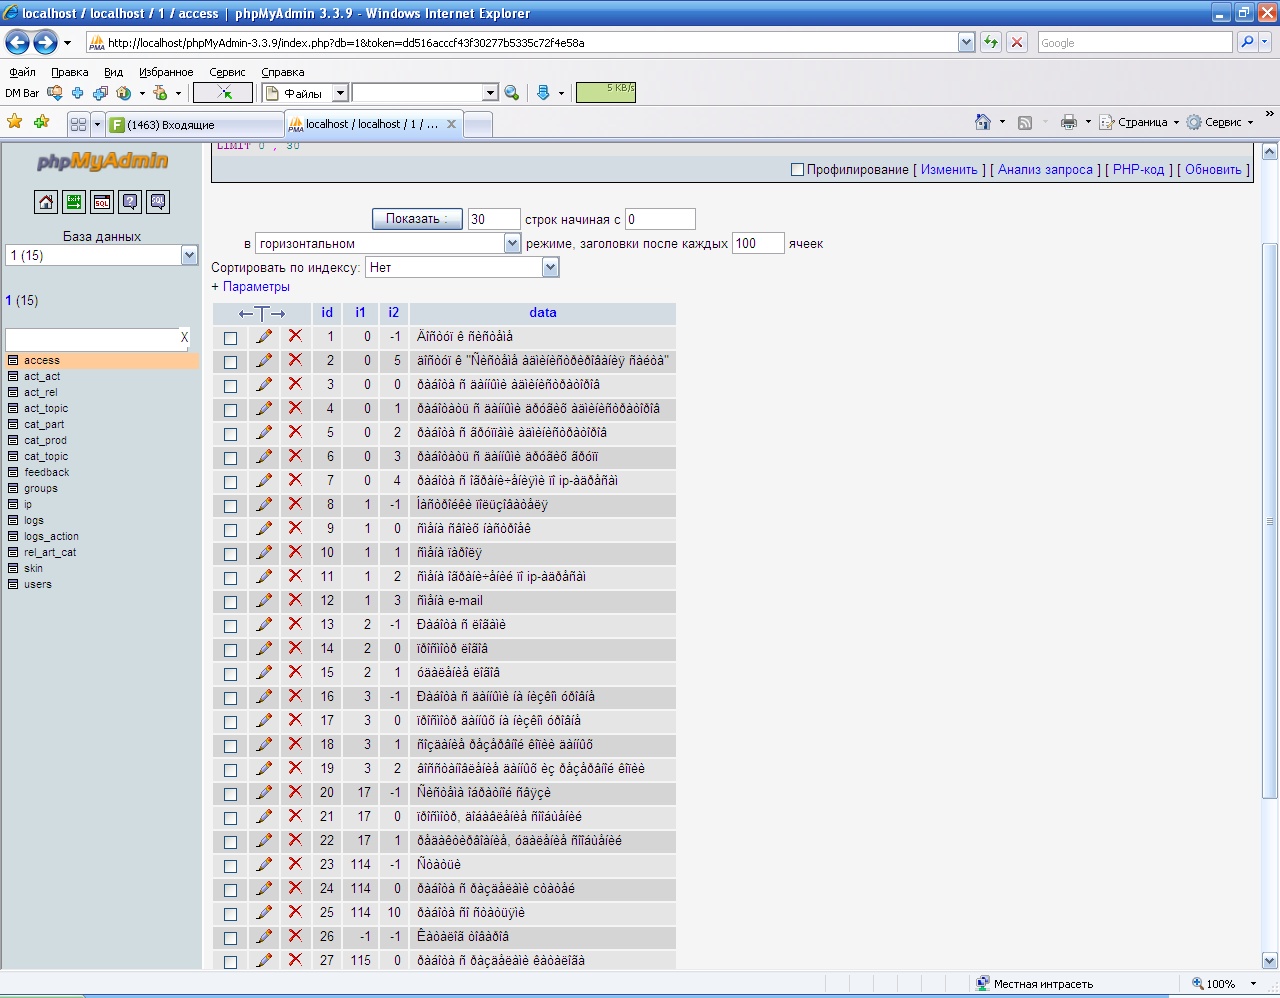
Task: Open the Файлы dropdown in DM Bar
Action: pos(340,93)
